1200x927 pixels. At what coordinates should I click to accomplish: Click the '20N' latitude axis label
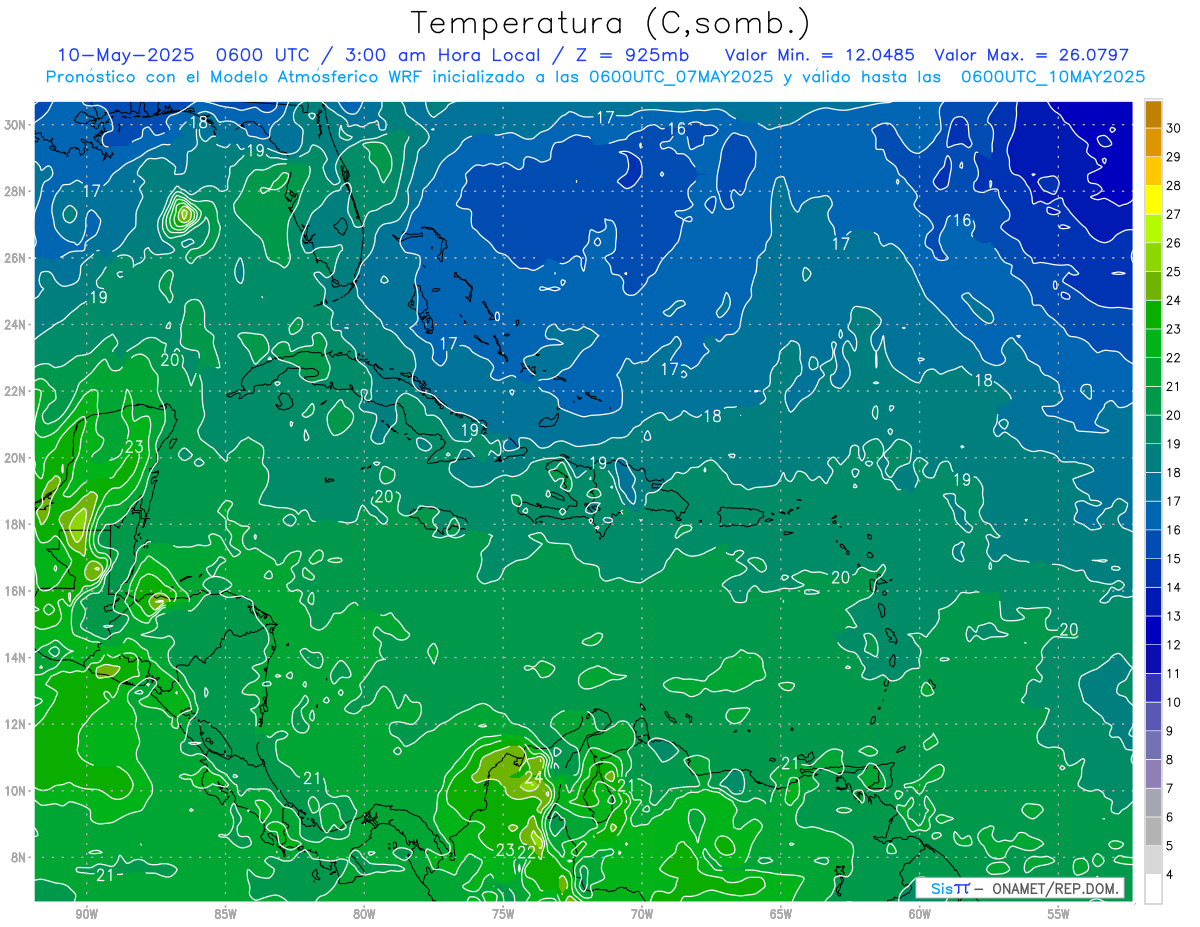pos(17,458)
